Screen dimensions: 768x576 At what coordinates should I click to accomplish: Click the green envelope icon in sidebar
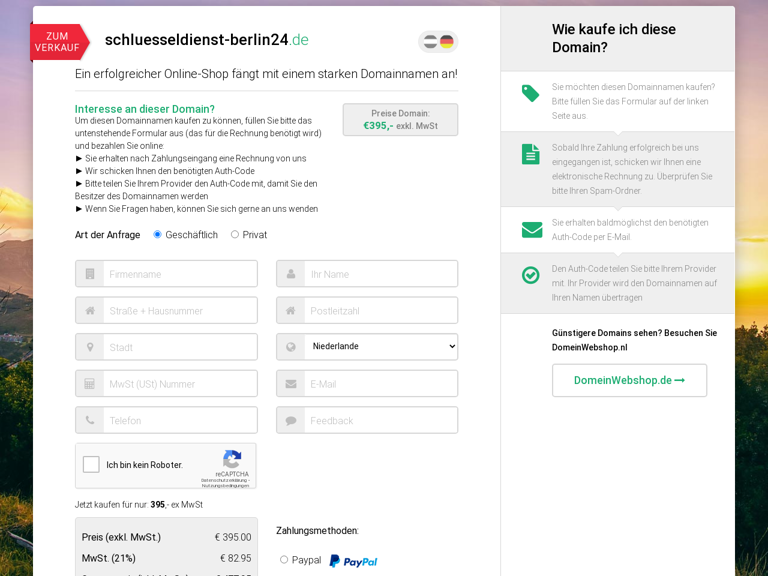coord(531,230)
